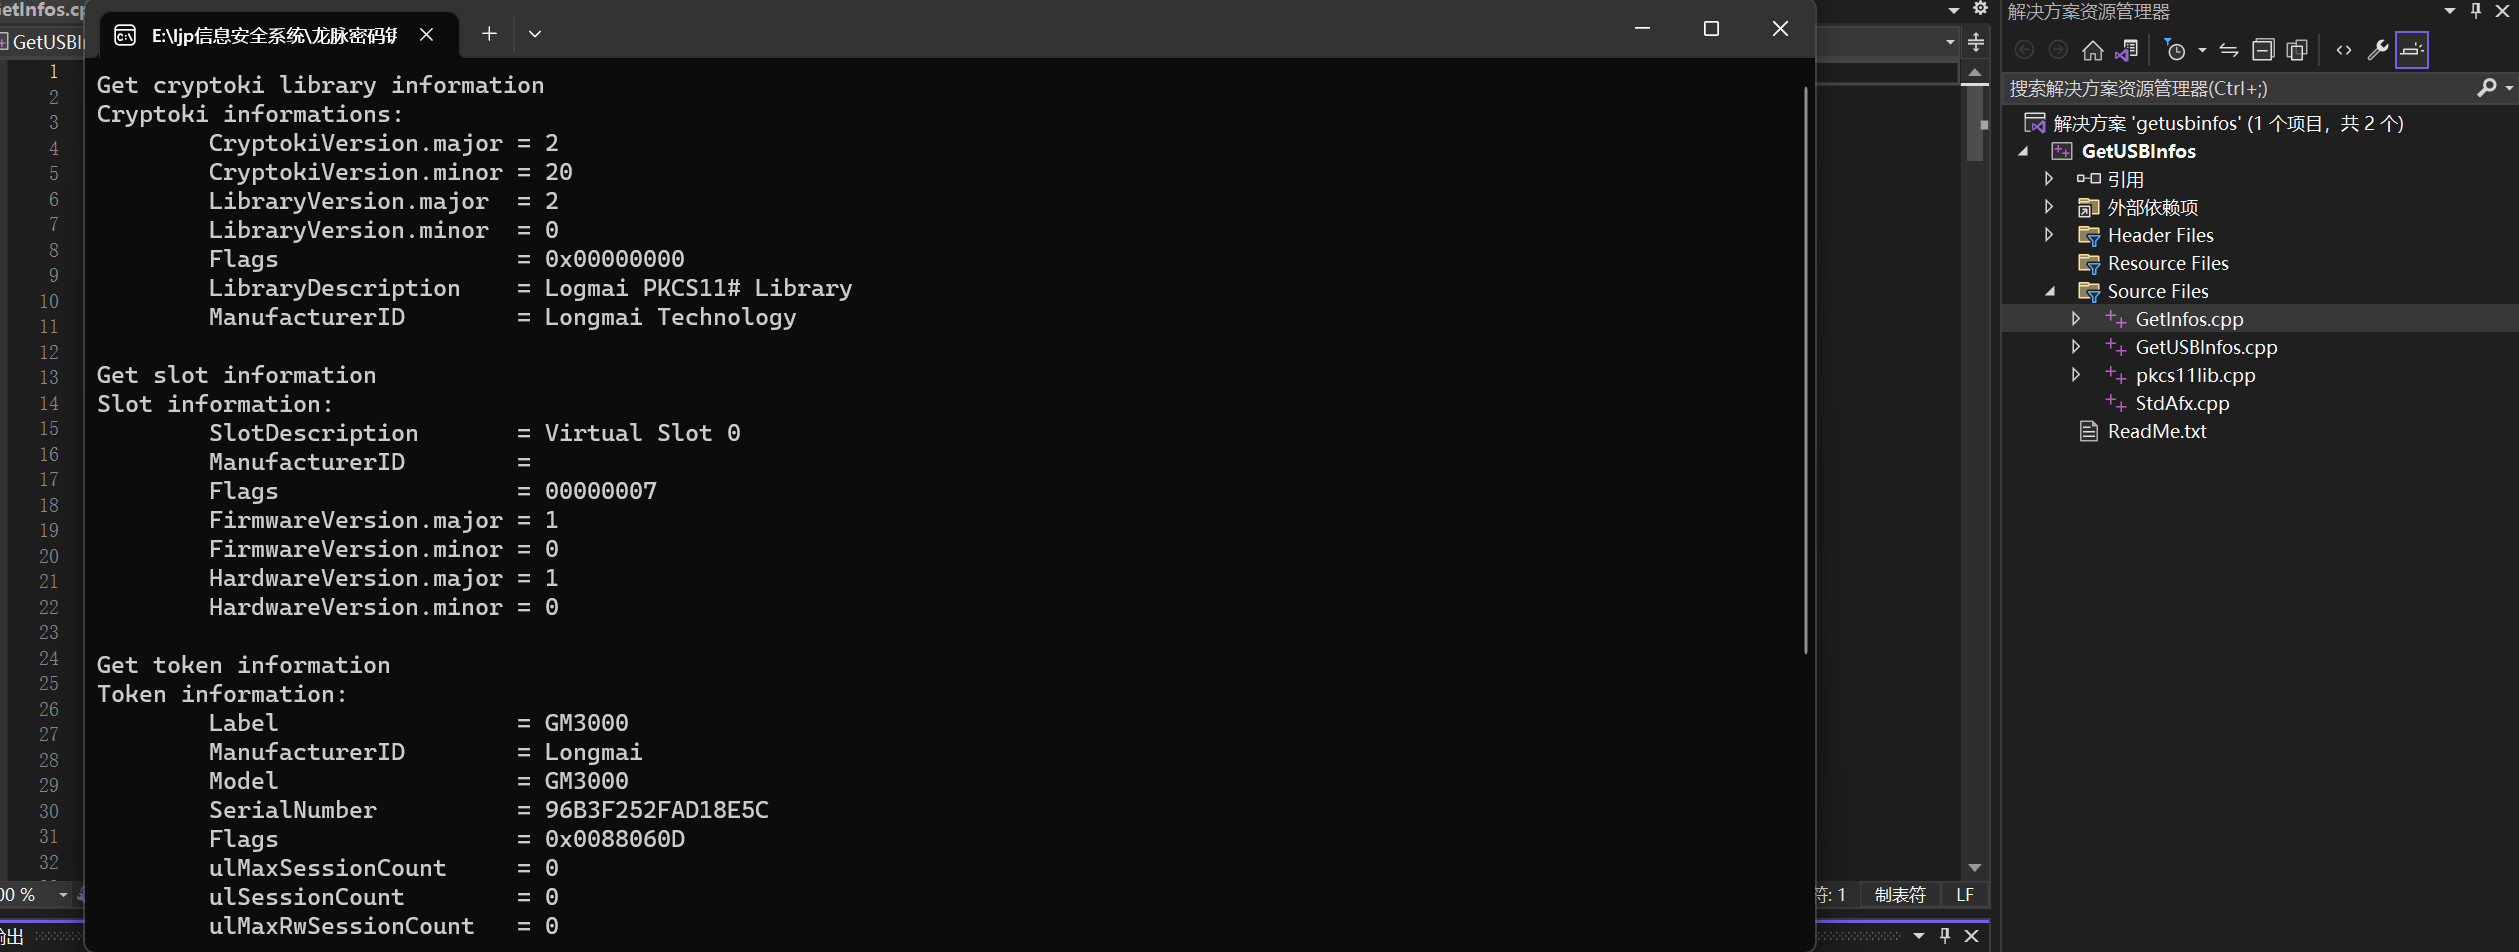This screenshot has width=2519, height=952.
Task: Click the terminal tab's console icon
Action: click(125, 35)
